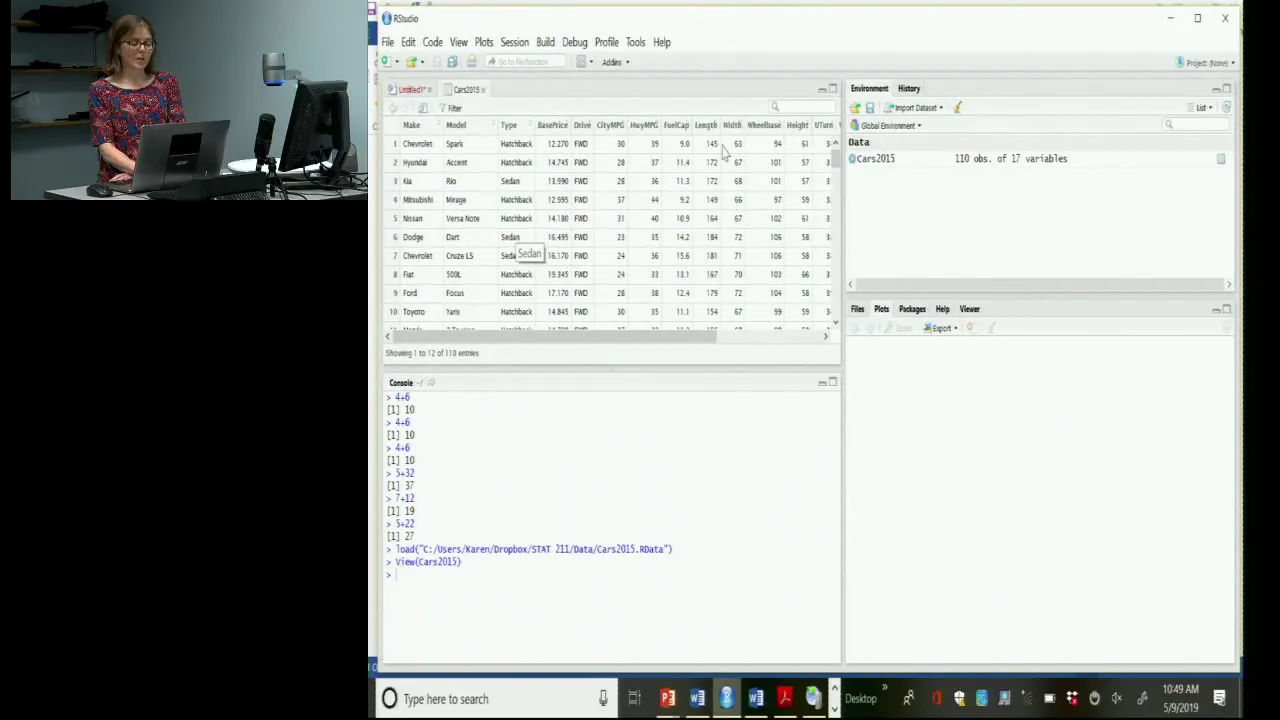Open the Code menu
This screenshot has height=720, width=1280.
pos(432,42)
